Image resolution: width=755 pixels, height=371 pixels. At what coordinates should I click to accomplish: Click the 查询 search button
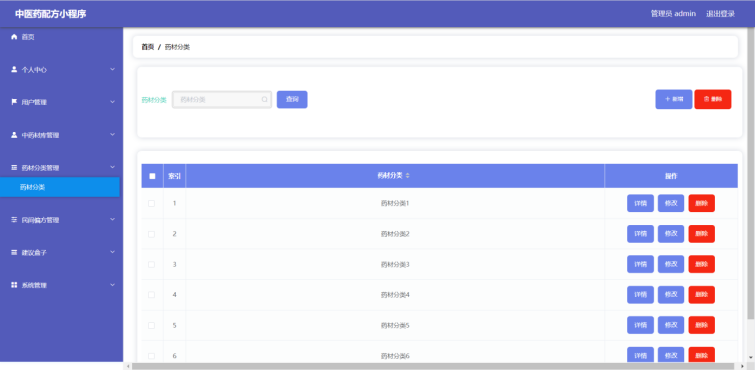[x=292, y=100]
